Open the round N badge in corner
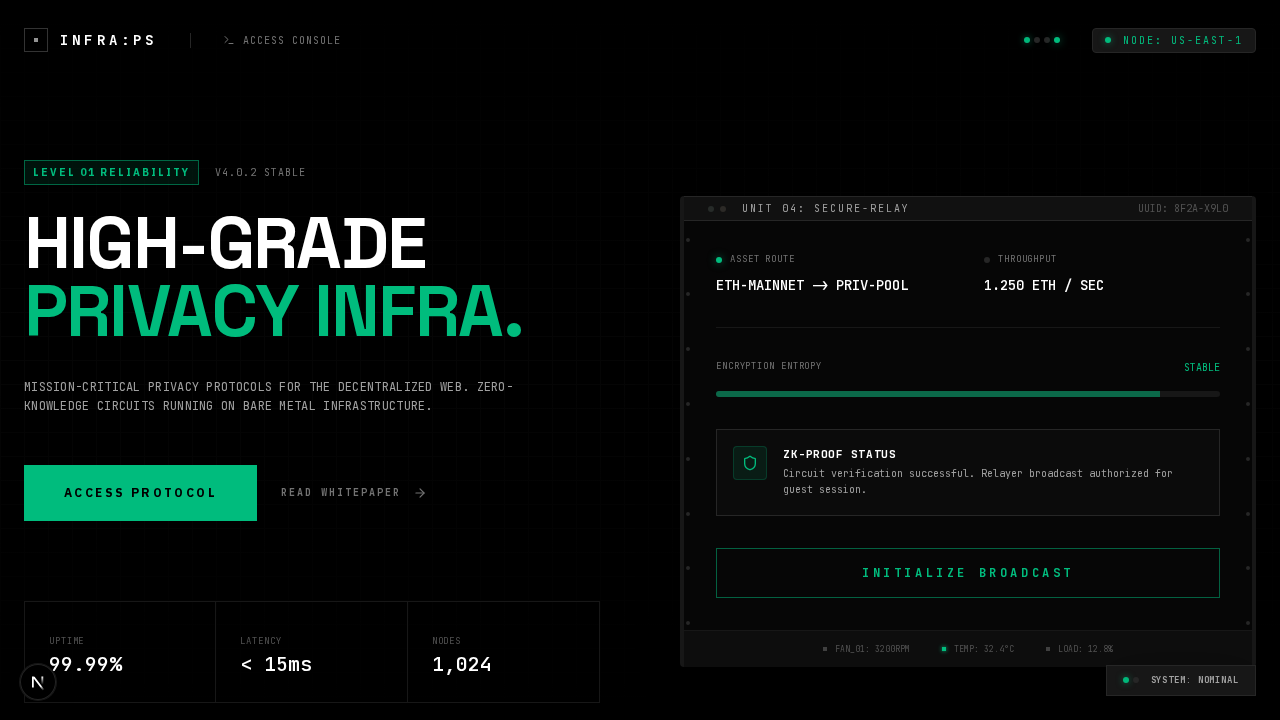The image size is (1280, 720). (x=38, y=682)
